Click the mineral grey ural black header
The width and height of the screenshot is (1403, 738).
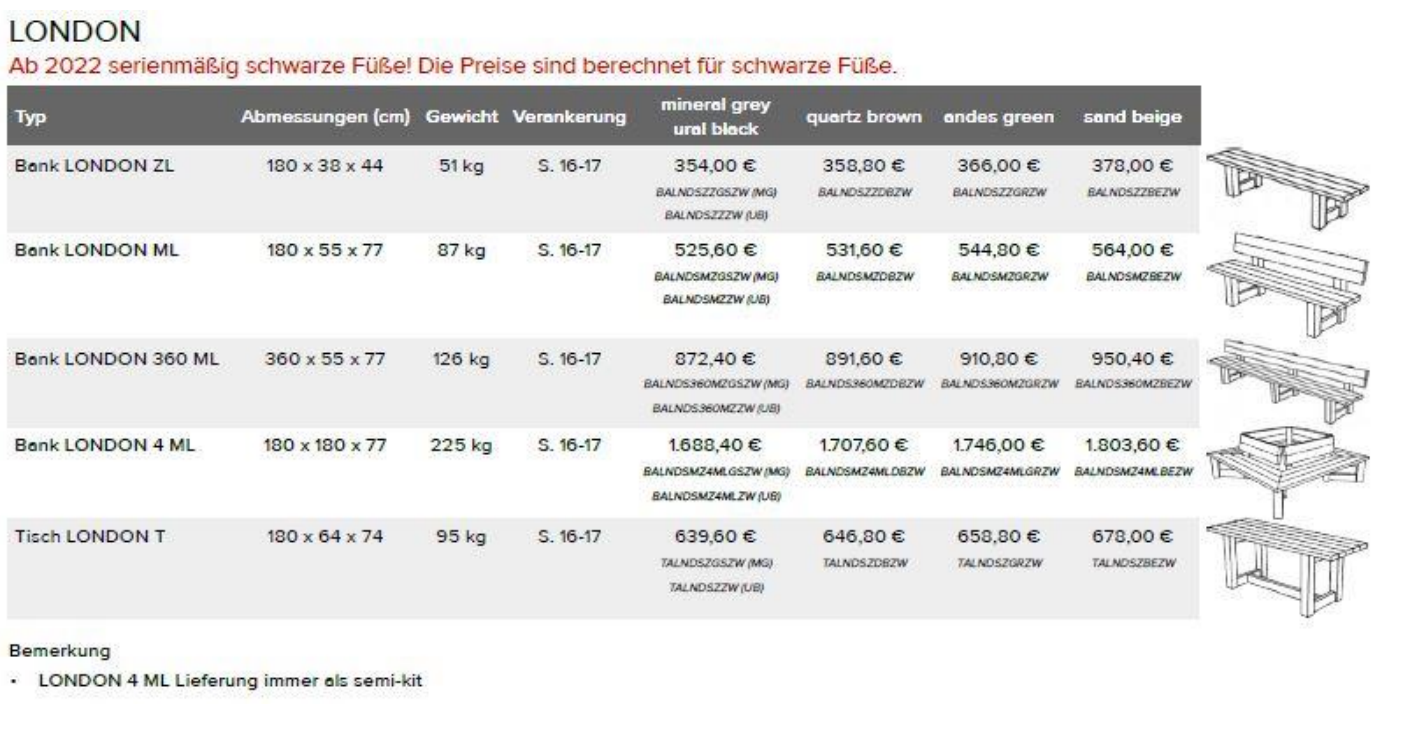[715, 116]
